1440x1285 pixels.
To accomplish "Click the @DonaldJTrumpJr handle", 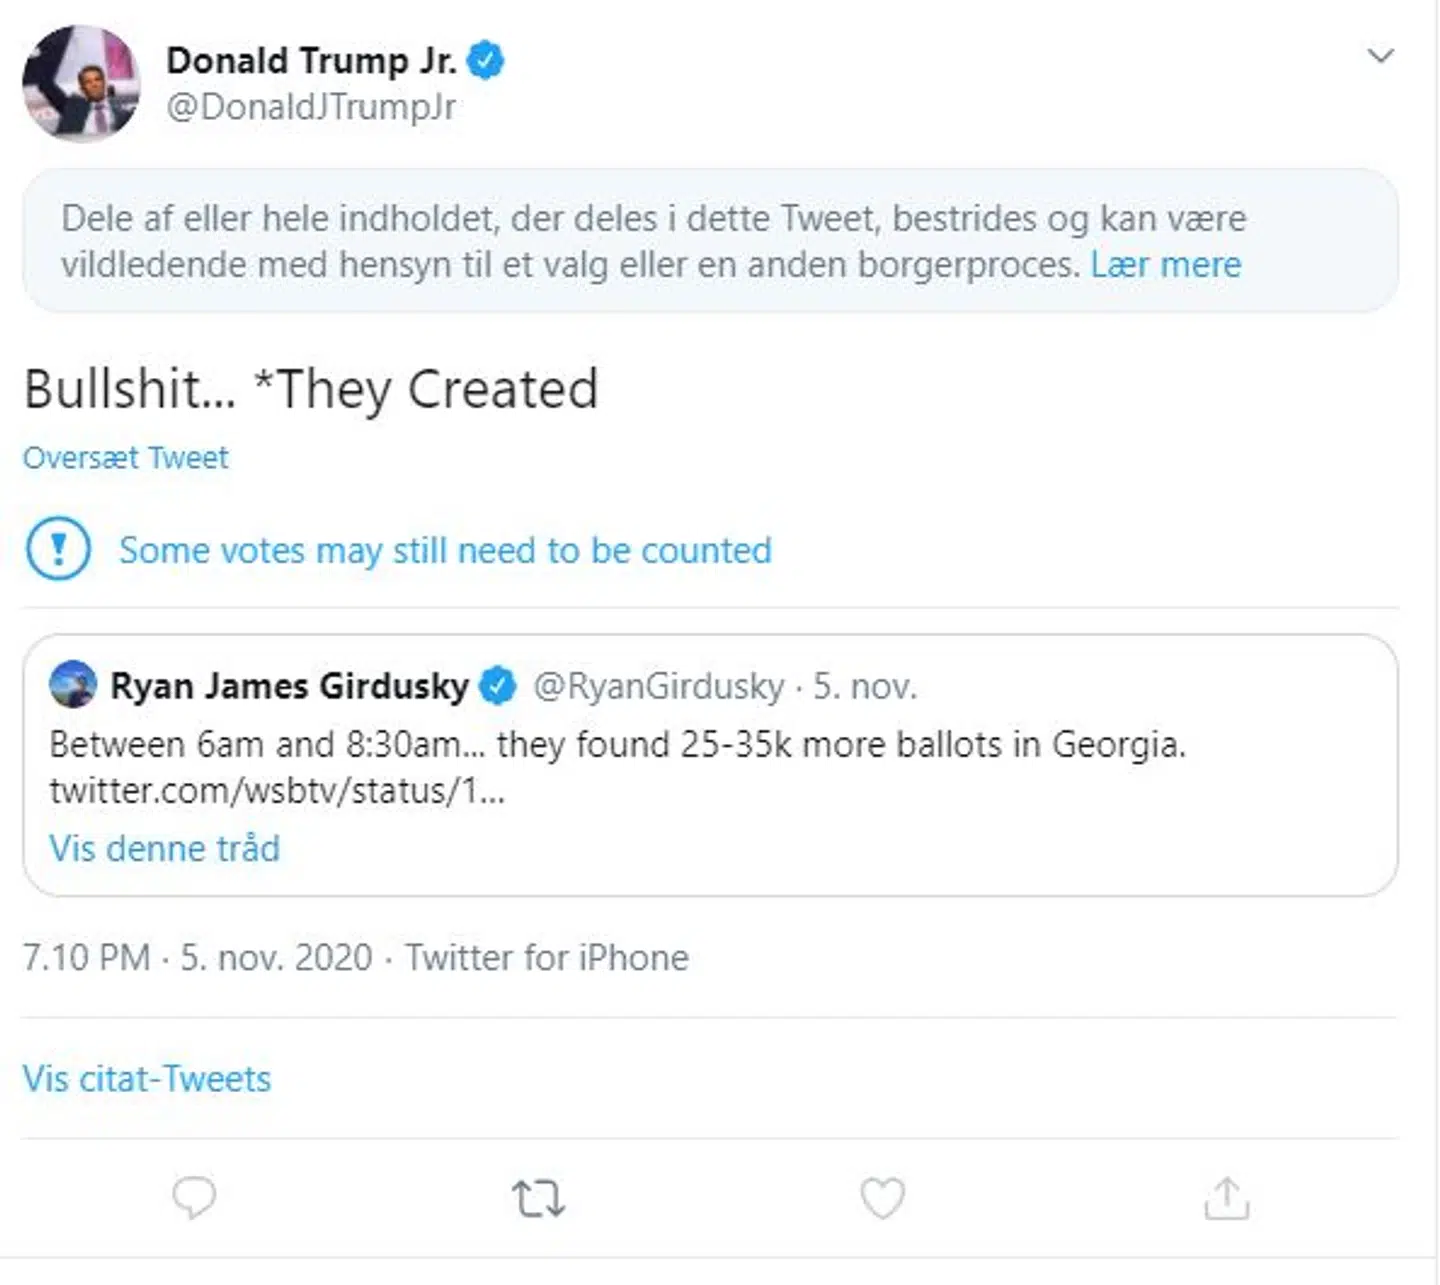I will coord(311,106).
